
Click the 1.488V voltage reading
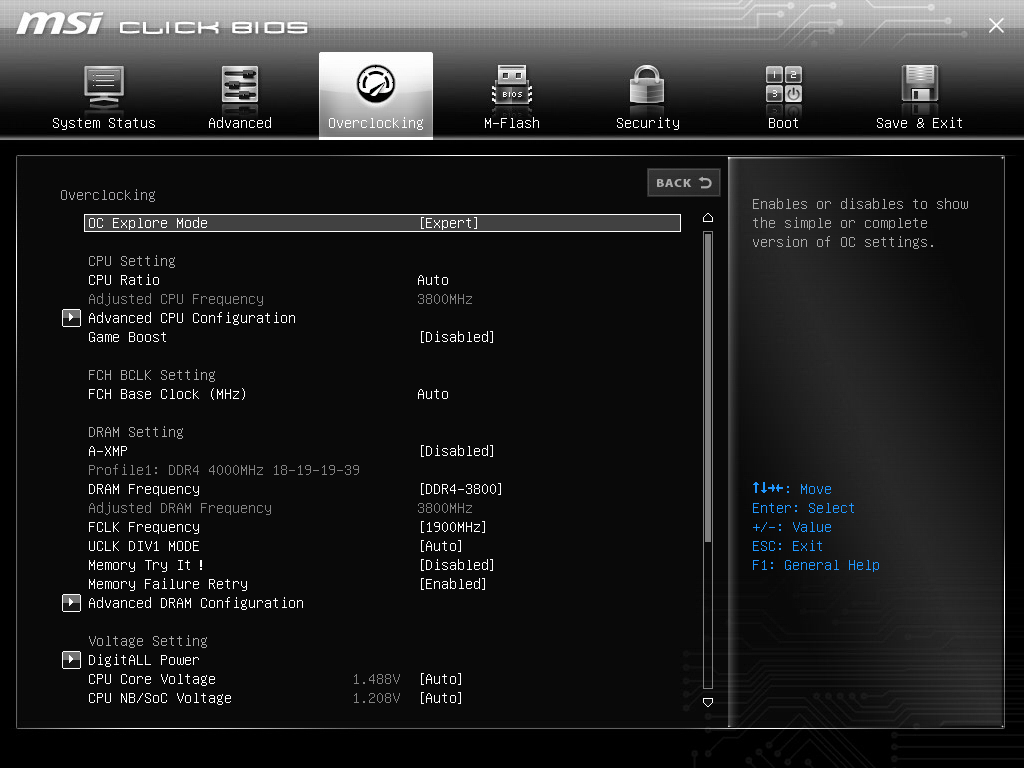(x=377, y=679)
